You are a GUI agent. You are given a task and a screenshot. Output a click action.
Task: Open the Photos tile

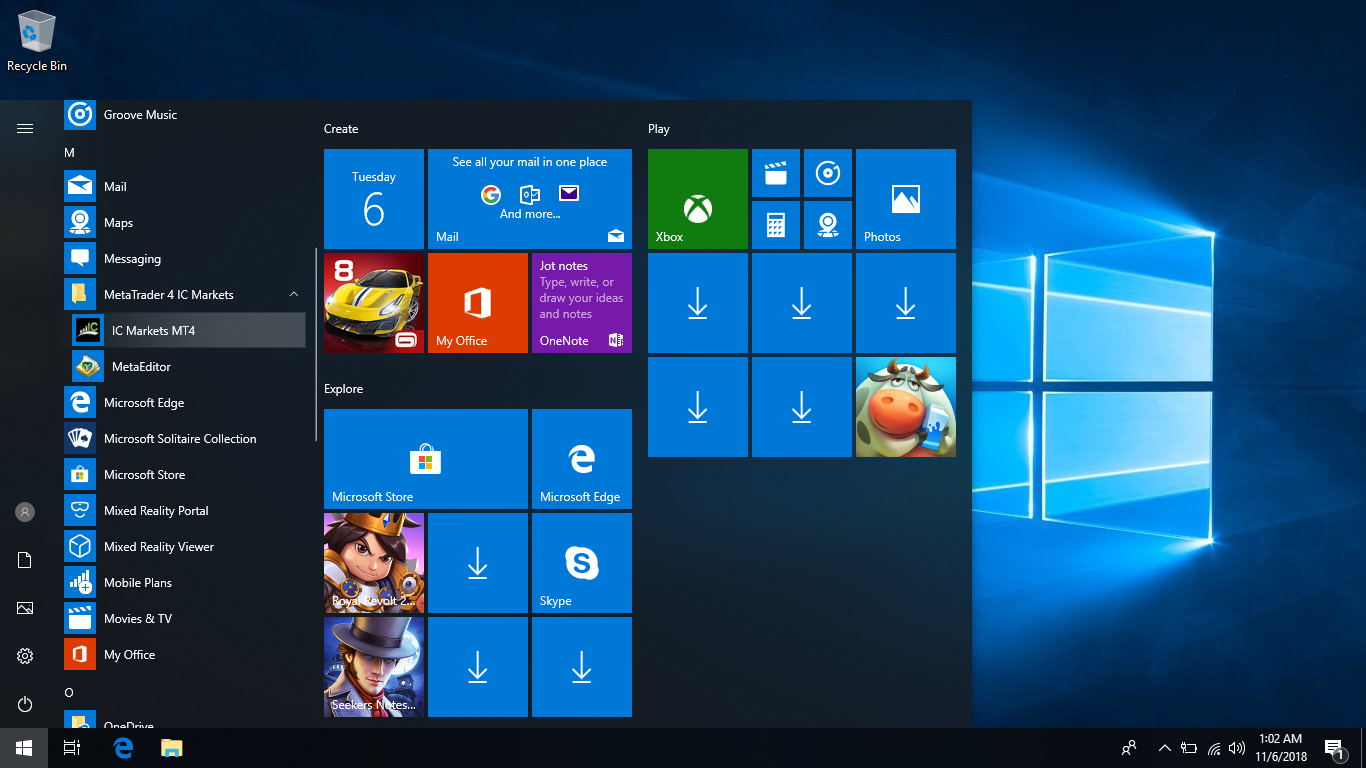click(906, 199)
